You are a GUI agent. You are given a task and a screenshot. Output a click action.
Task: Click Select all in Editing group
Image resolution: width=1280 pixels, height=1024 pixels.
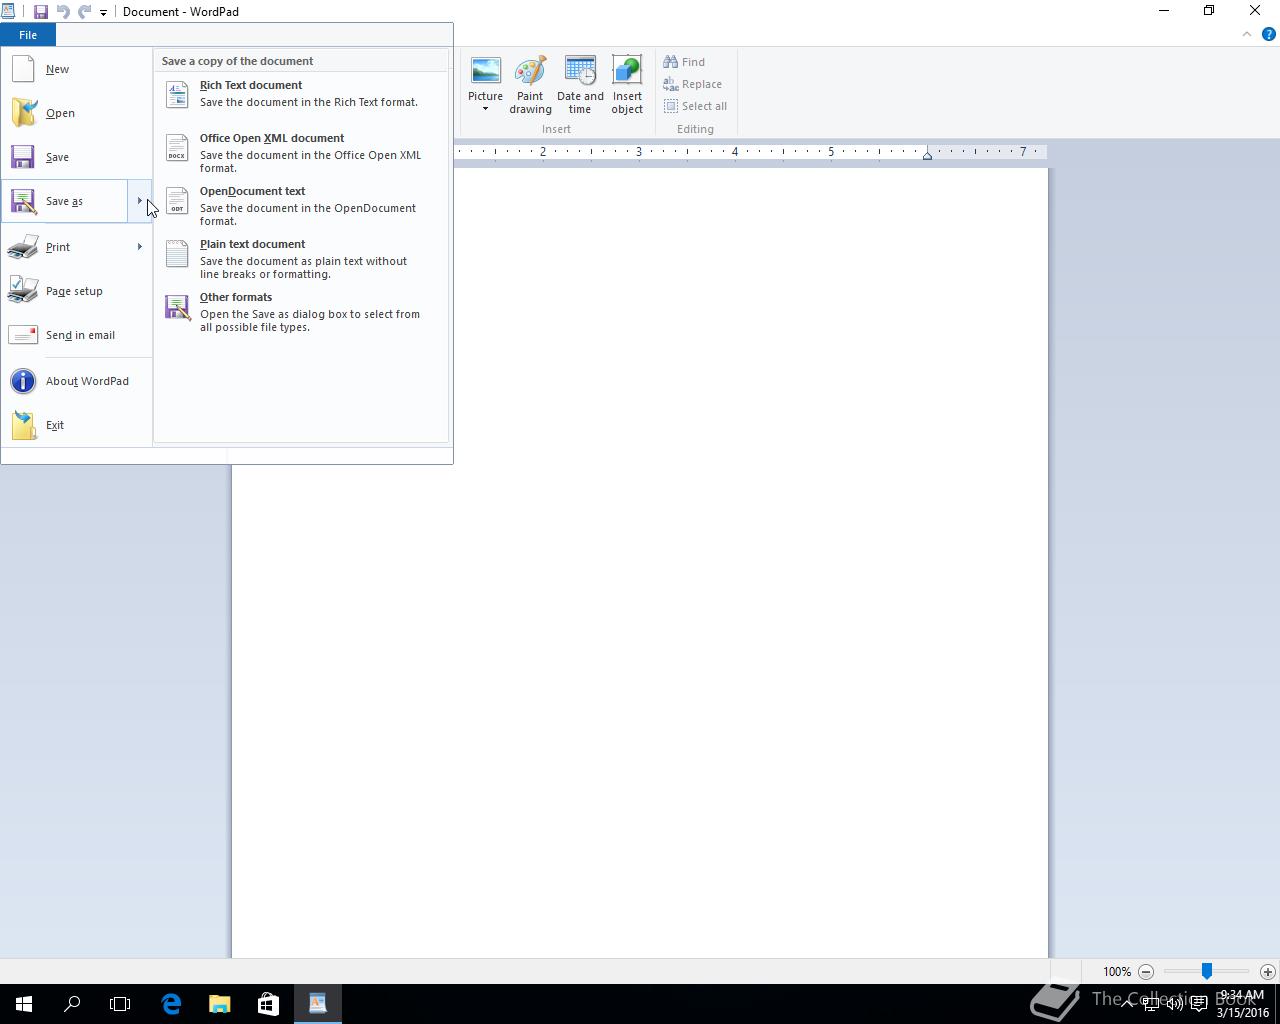[x=696, y=106]
